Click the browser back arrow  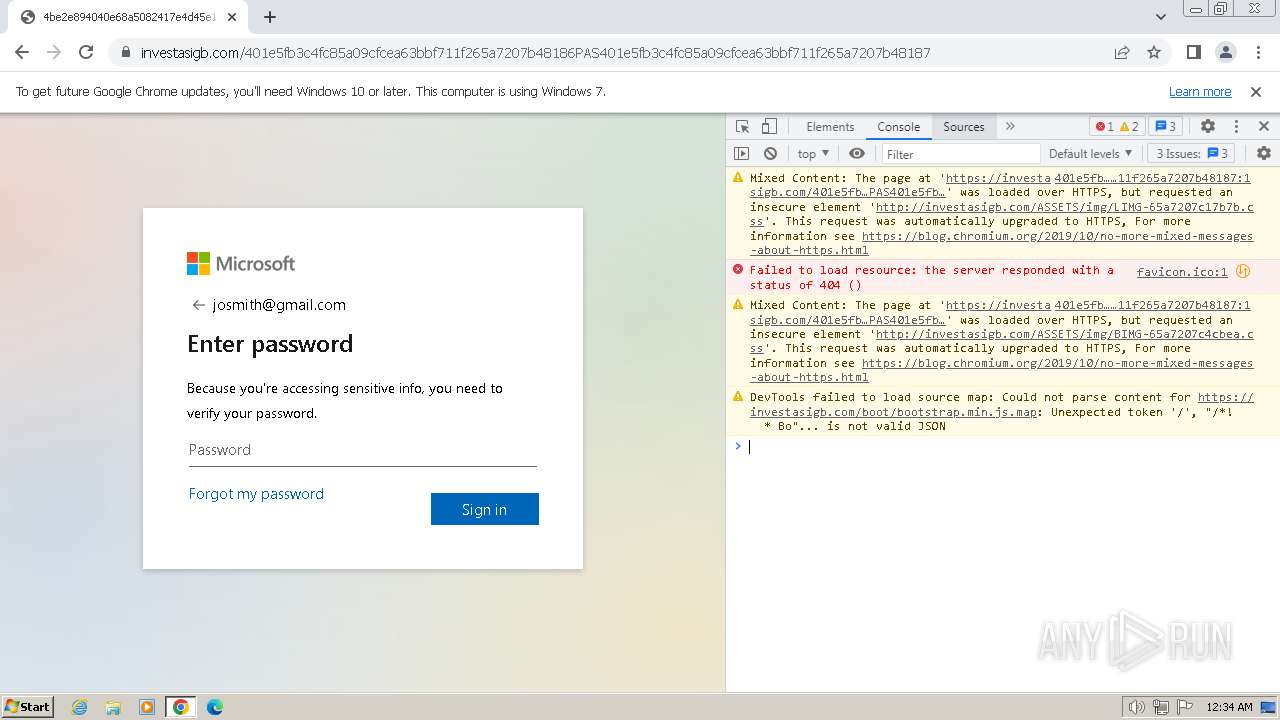[22, 52]
